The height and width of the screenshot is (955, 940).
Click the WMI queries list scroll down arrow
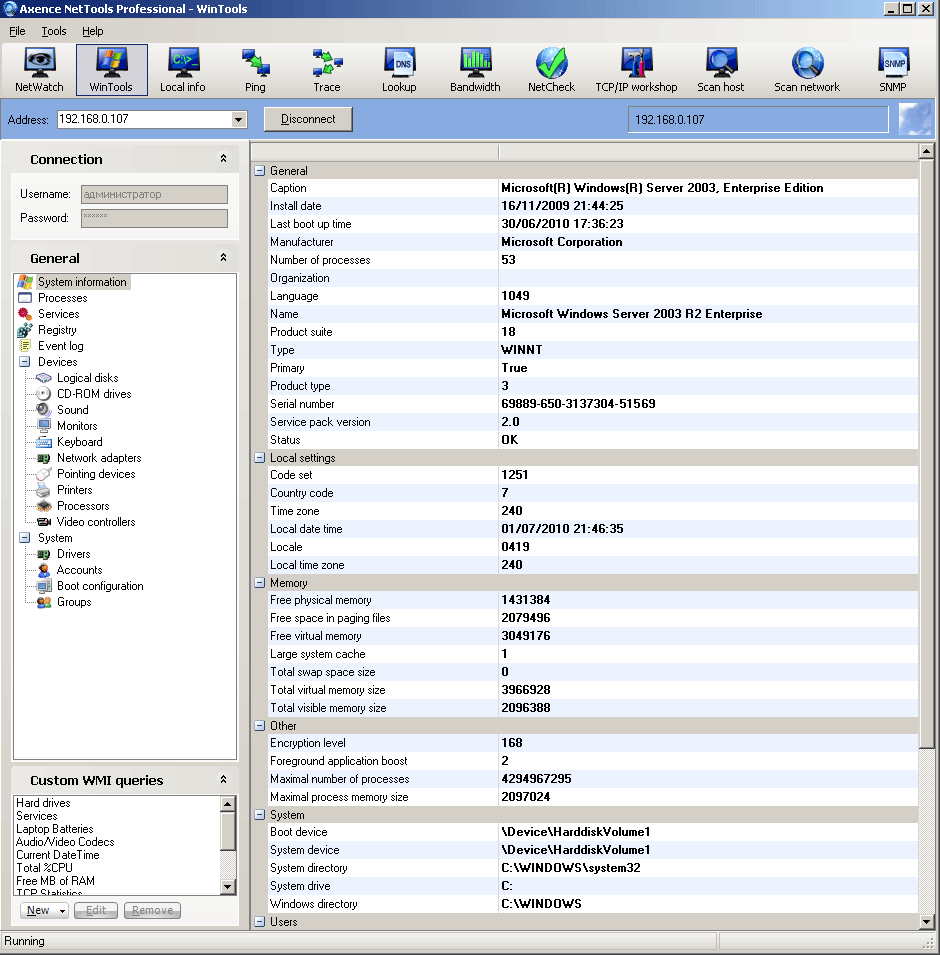tap(227, 886)
